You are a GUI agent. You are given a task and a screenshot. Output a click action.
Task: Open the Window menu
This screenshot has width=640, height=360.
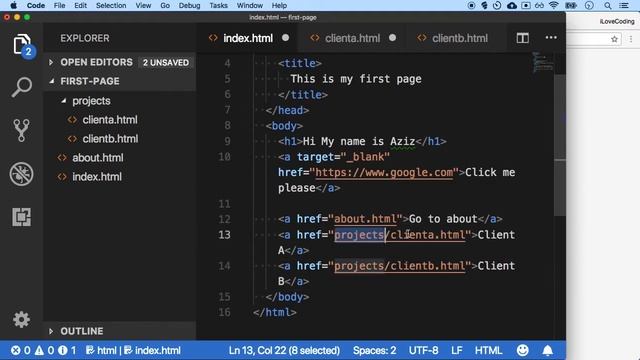249,5
